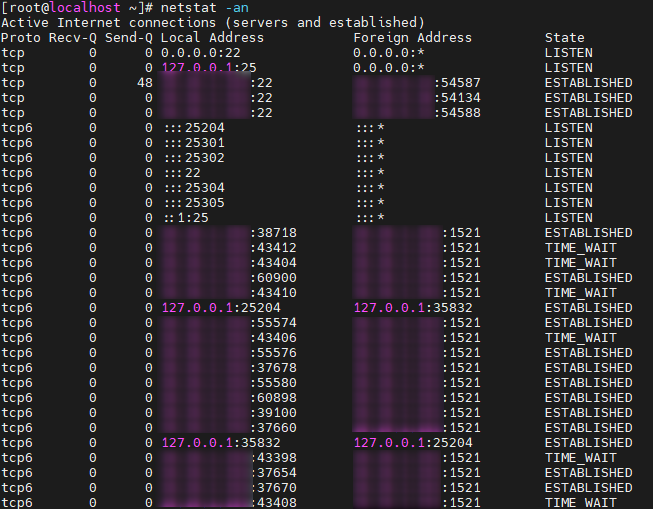Click local port :37654
Screen dimensions: 653x509
[x=274, y=473]
